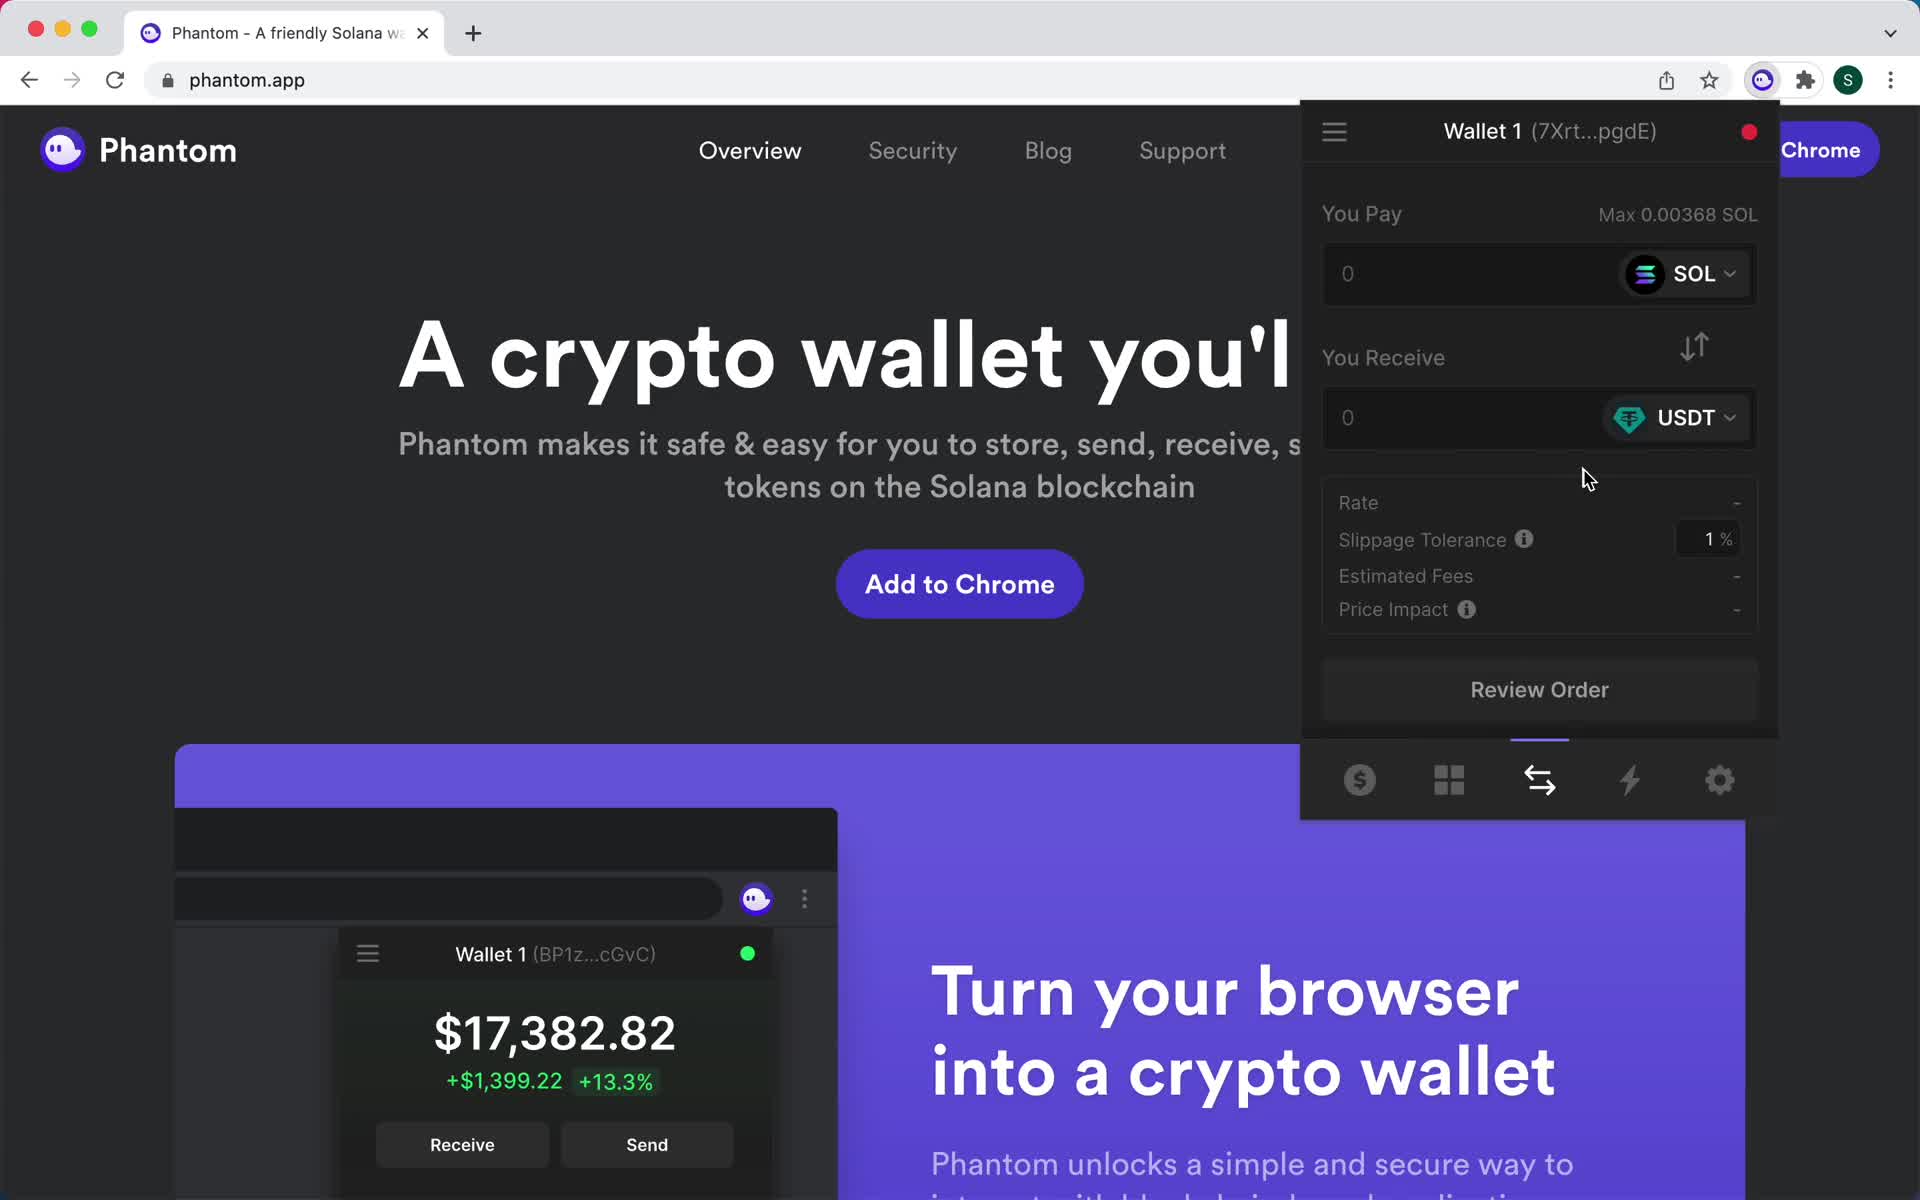Click the Add to Chrome button

tap(961, 583)
